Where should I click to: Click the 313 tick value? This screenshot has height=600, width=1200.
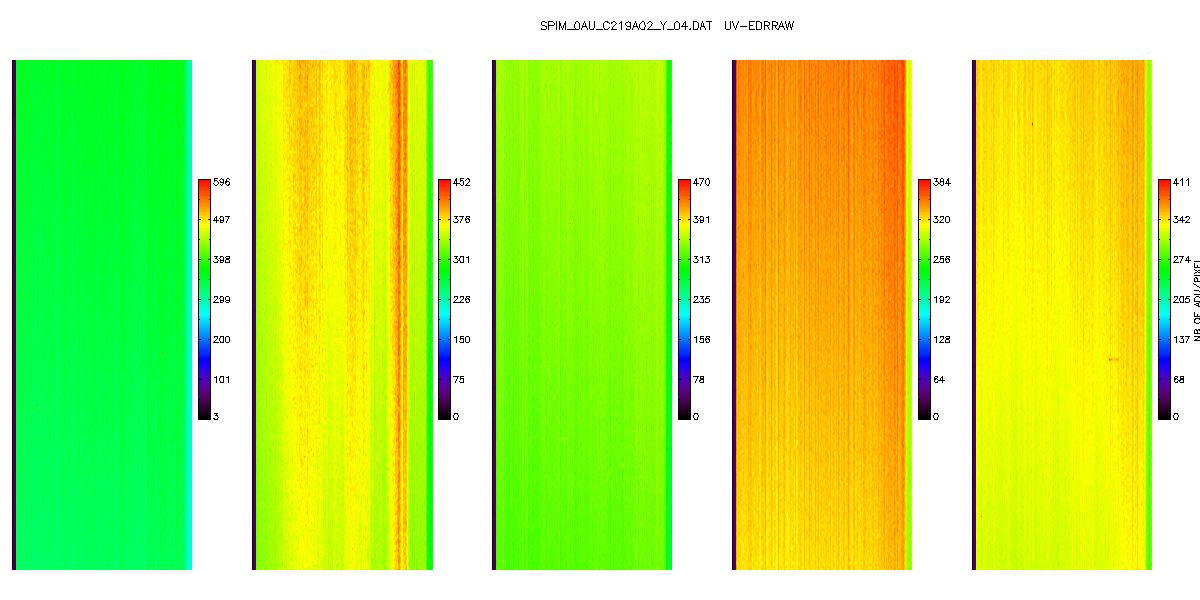(x=701, y=259)
